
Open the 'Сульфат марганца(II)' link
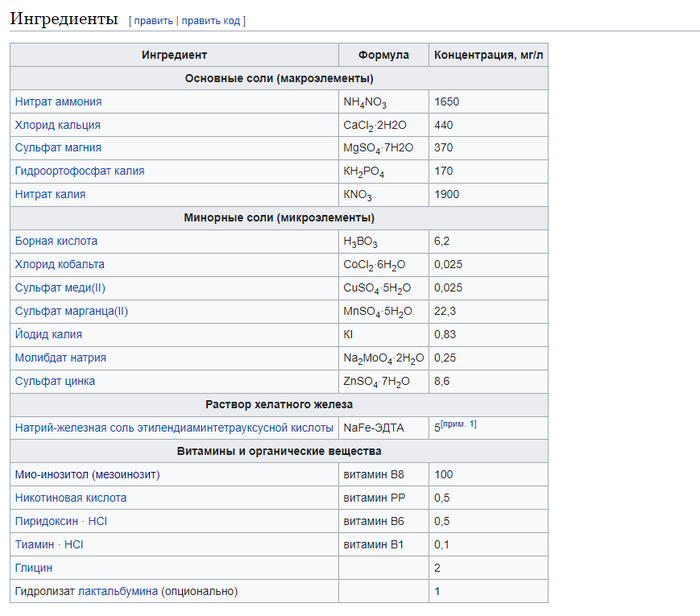[71, 311]
